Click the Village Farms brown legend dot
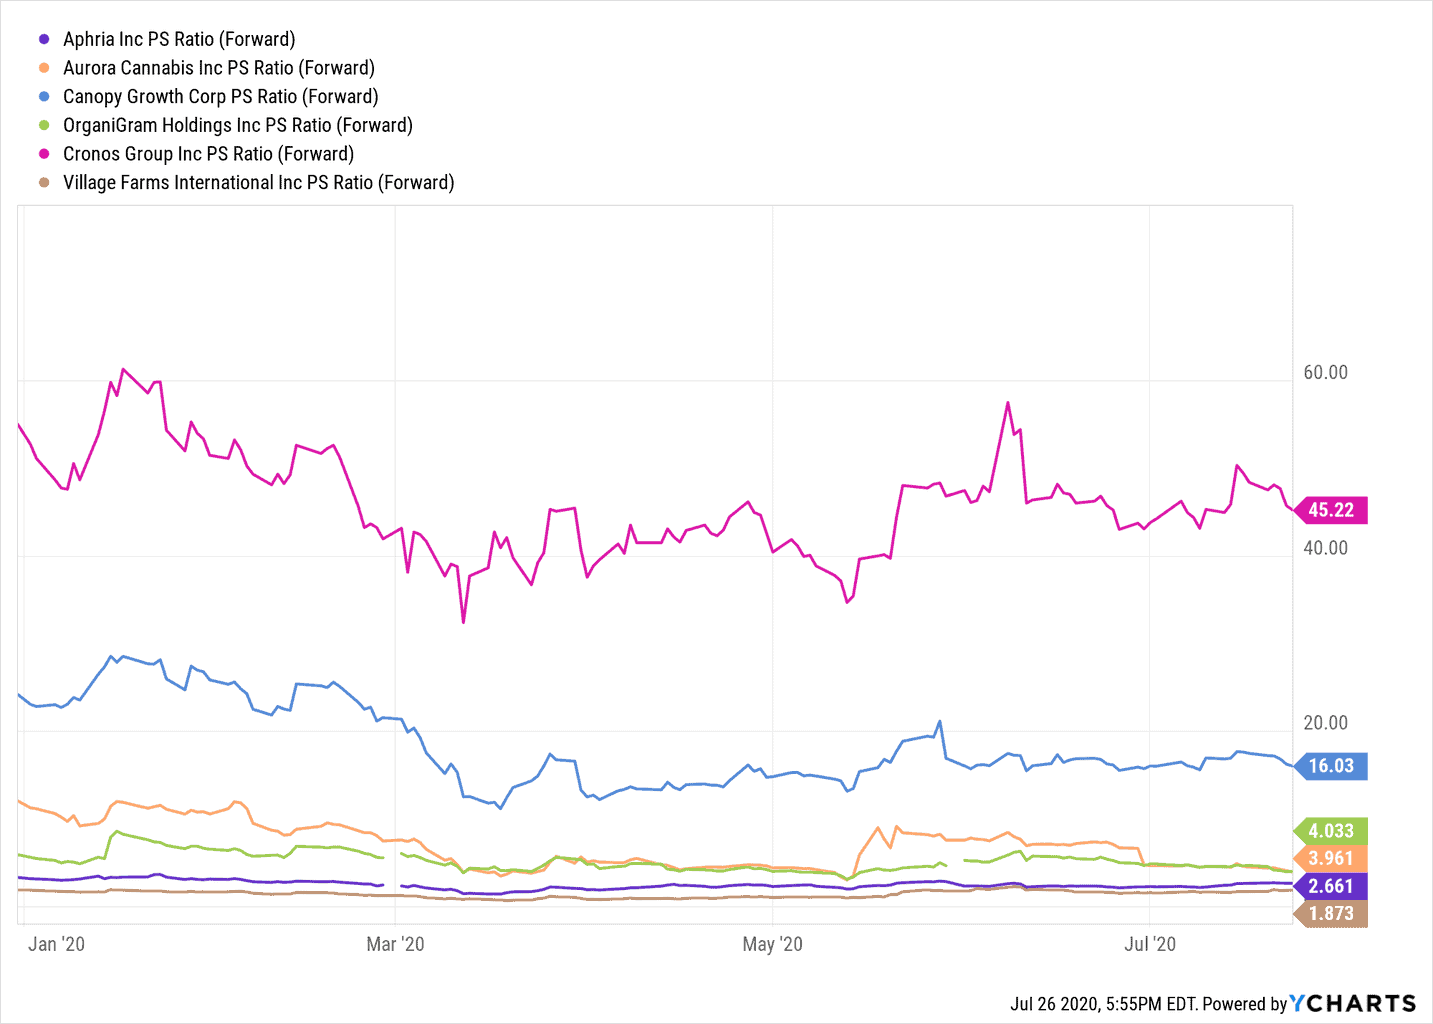Screen dimensions: 1433x1024 (x=44, y=183)
